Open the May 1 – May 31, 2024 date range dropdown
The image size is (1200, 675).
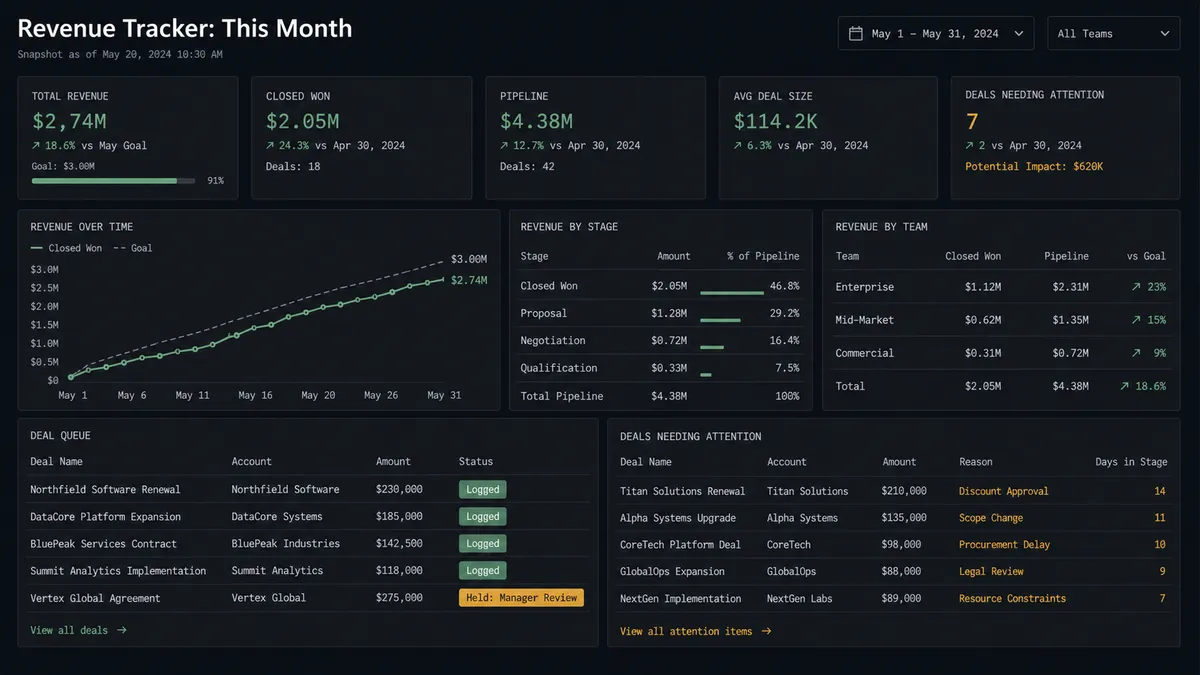tap(936, 33)
